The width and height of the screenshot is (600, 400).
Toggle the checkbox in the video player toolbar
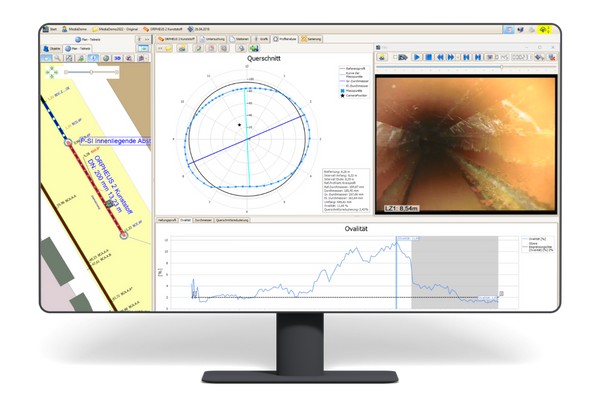395,57
